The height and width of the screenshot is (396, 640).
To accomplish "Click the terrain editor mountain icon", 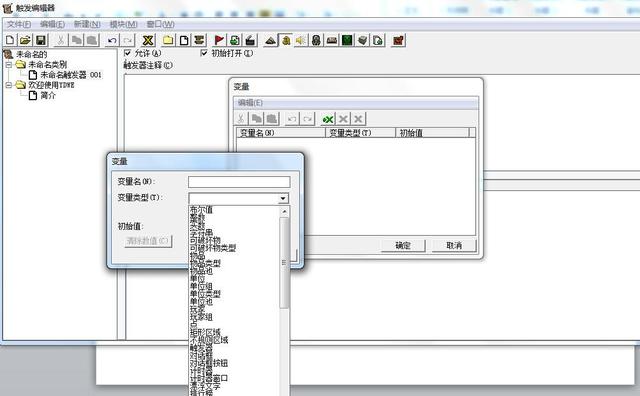I will [270, 40].
